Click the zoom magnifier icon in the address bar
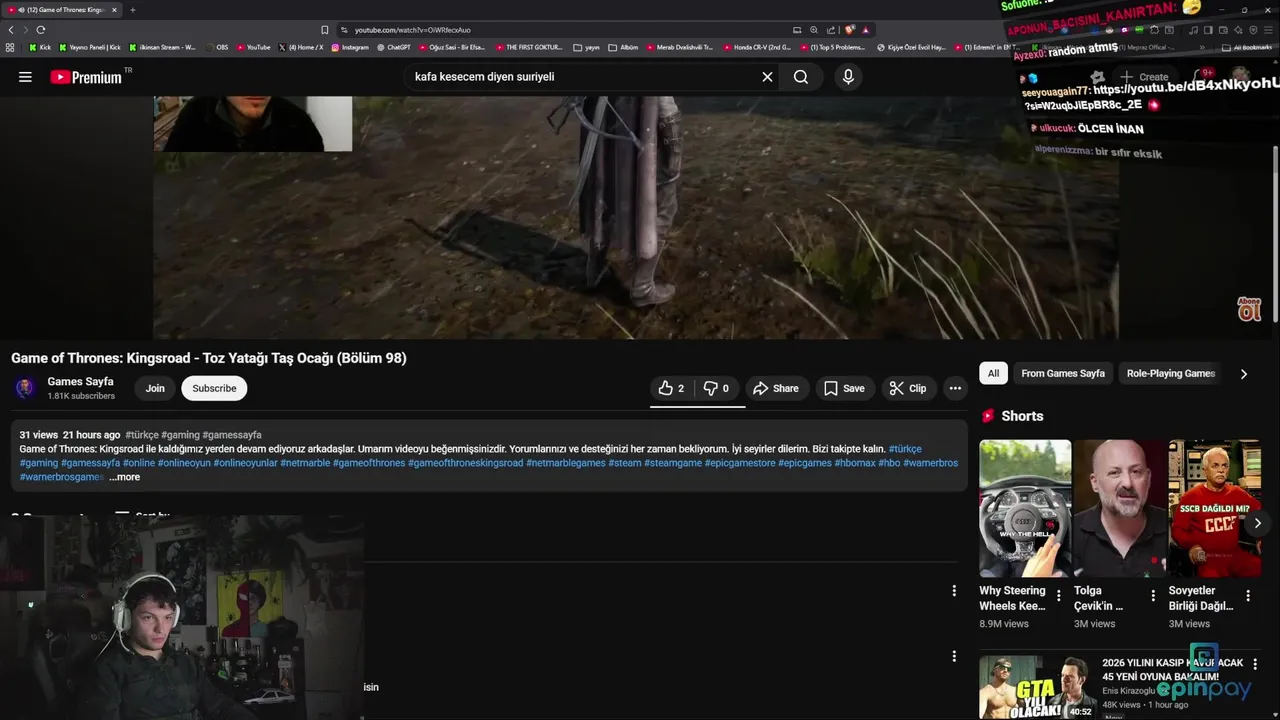The image size is (1280, 720). pos(814,30)
